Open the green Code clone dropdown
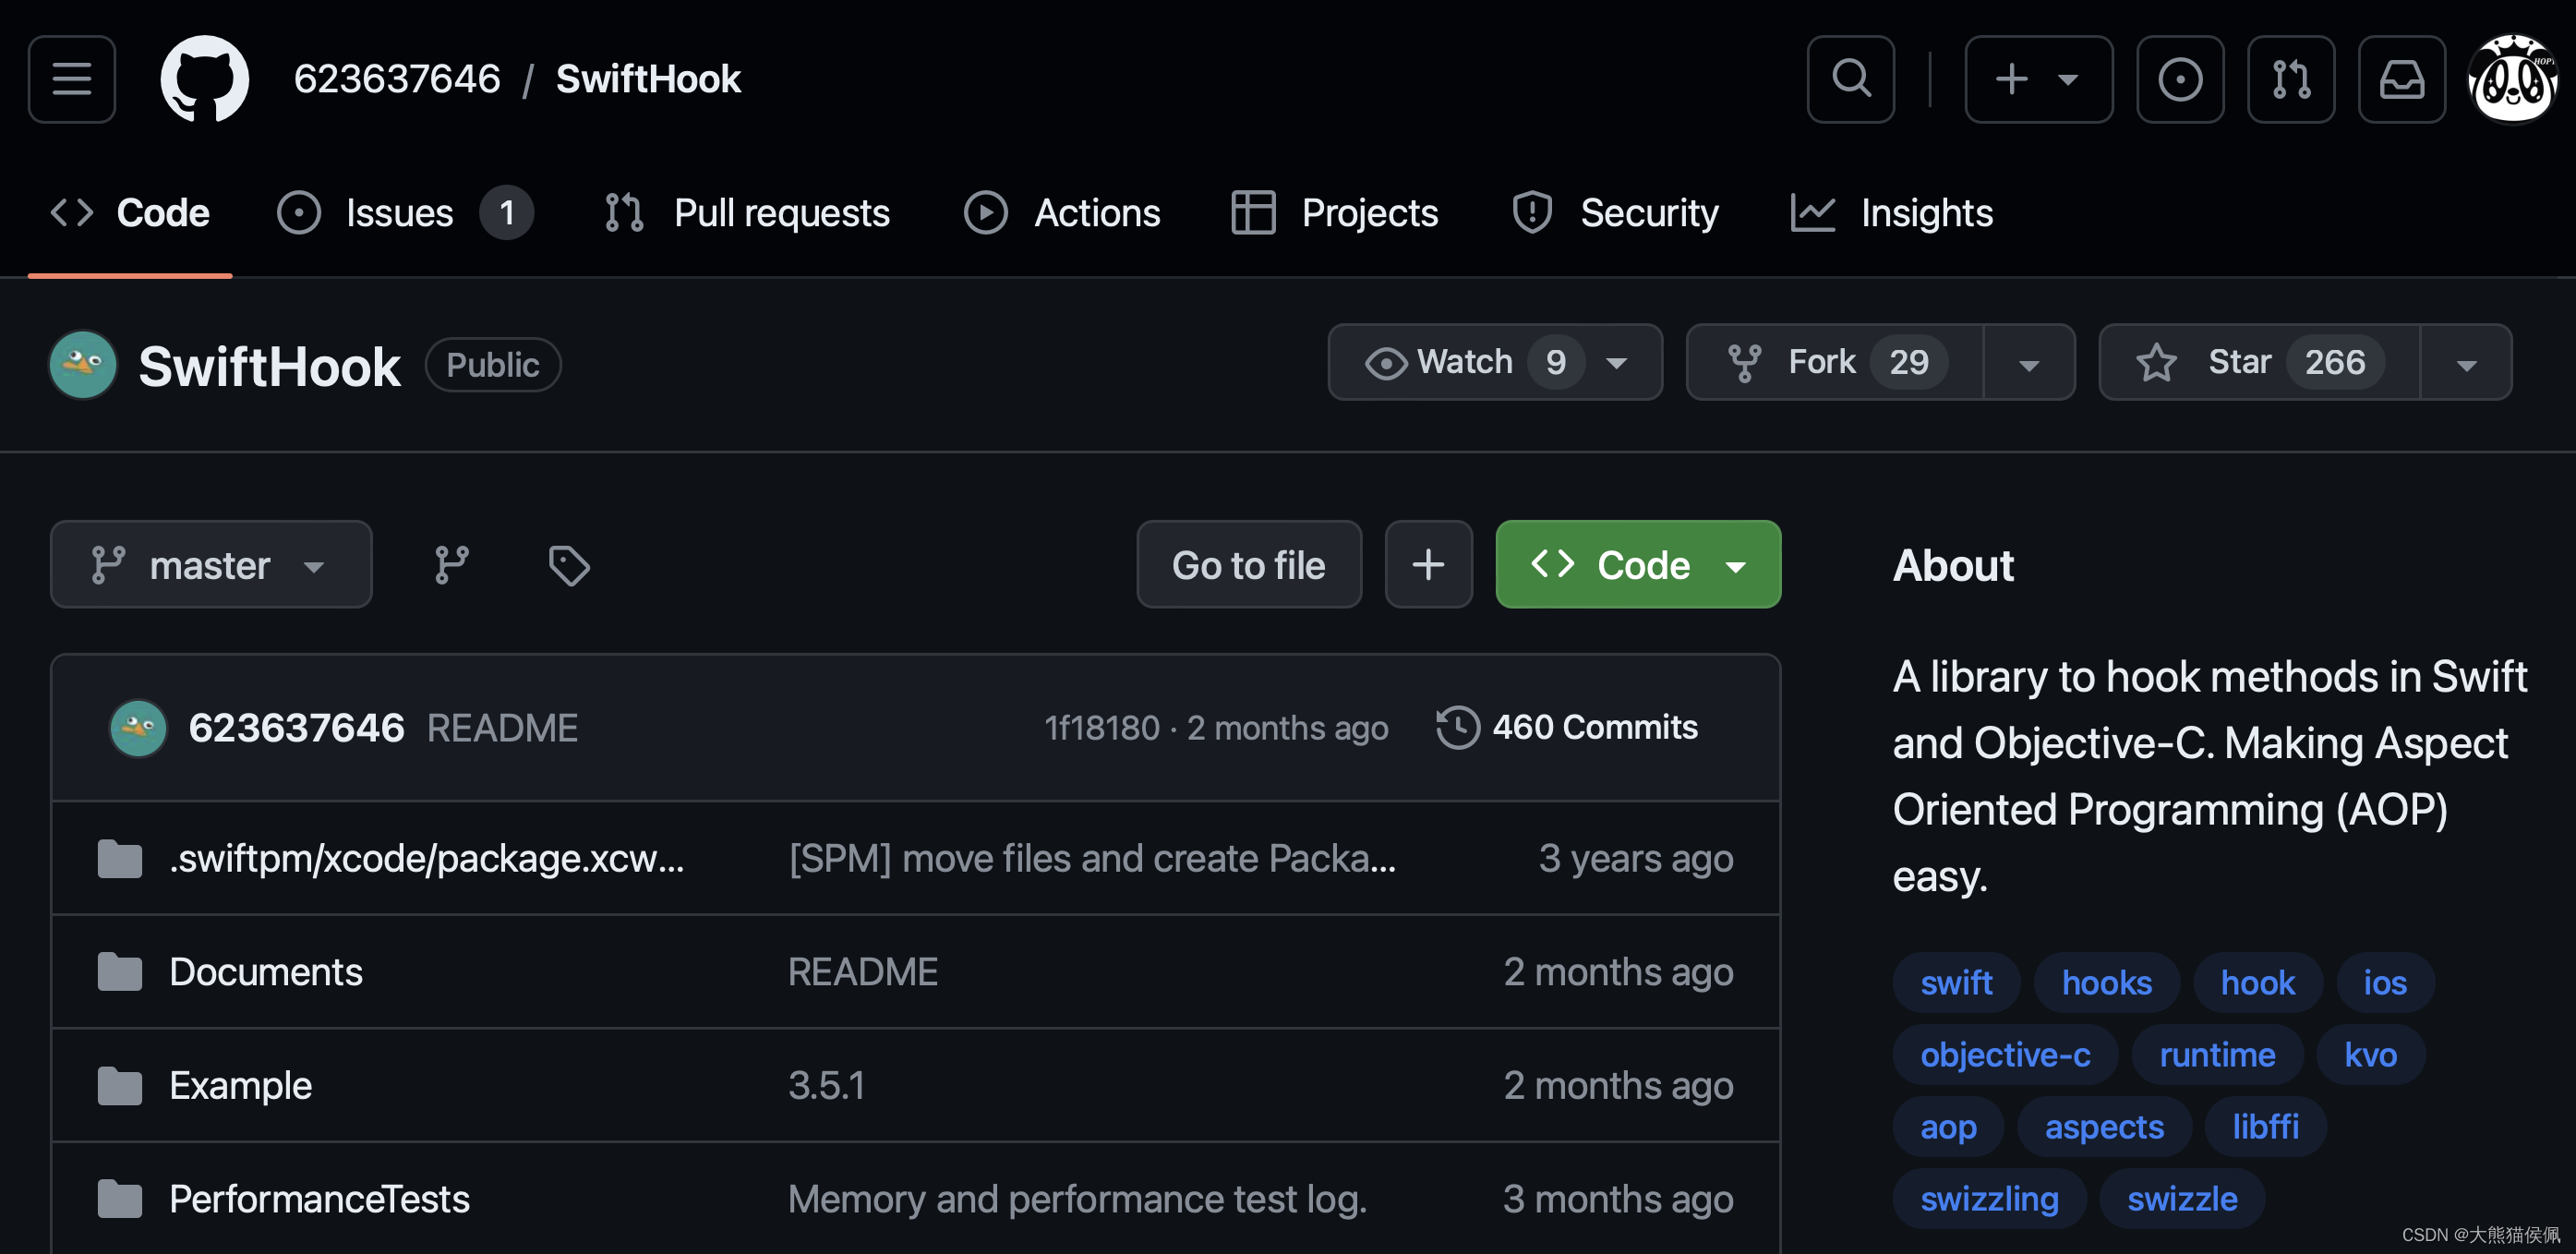This screenshot has width=2576, height=1254. (x=1638, y=565)
